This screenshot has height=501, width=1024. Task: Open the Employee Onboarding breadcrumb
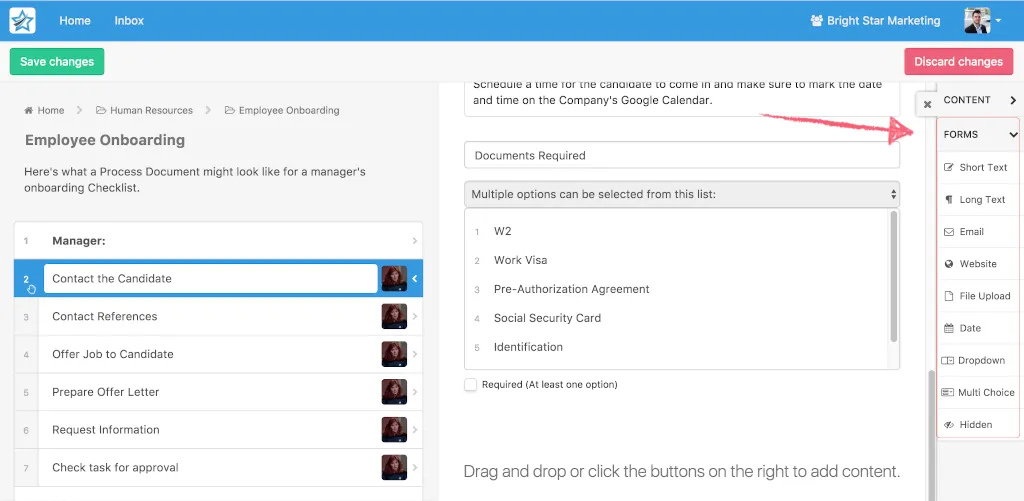pyautogui.click(x=289, y=110)
